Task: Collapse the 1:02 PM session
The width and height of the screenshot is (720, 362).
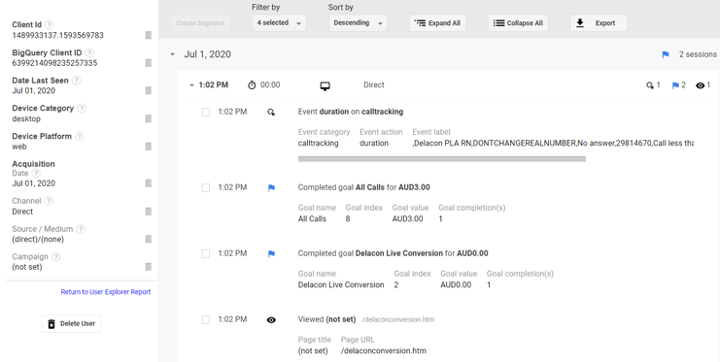Action: click(x=191, y=85)
